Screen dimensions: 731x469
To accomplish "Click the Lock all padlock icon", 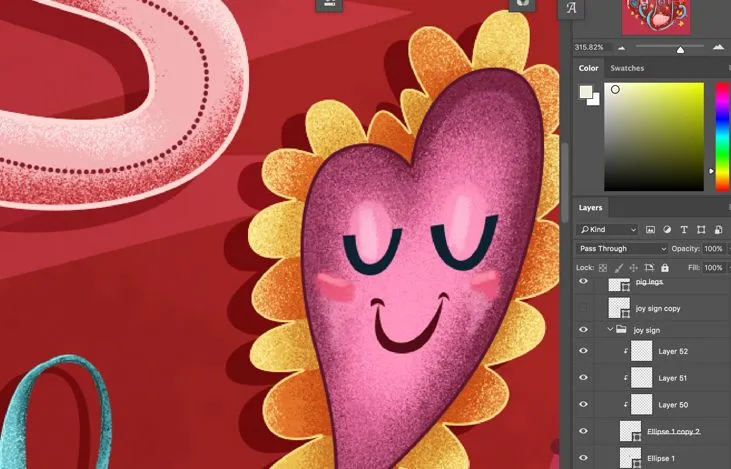I will coord(665,268).
